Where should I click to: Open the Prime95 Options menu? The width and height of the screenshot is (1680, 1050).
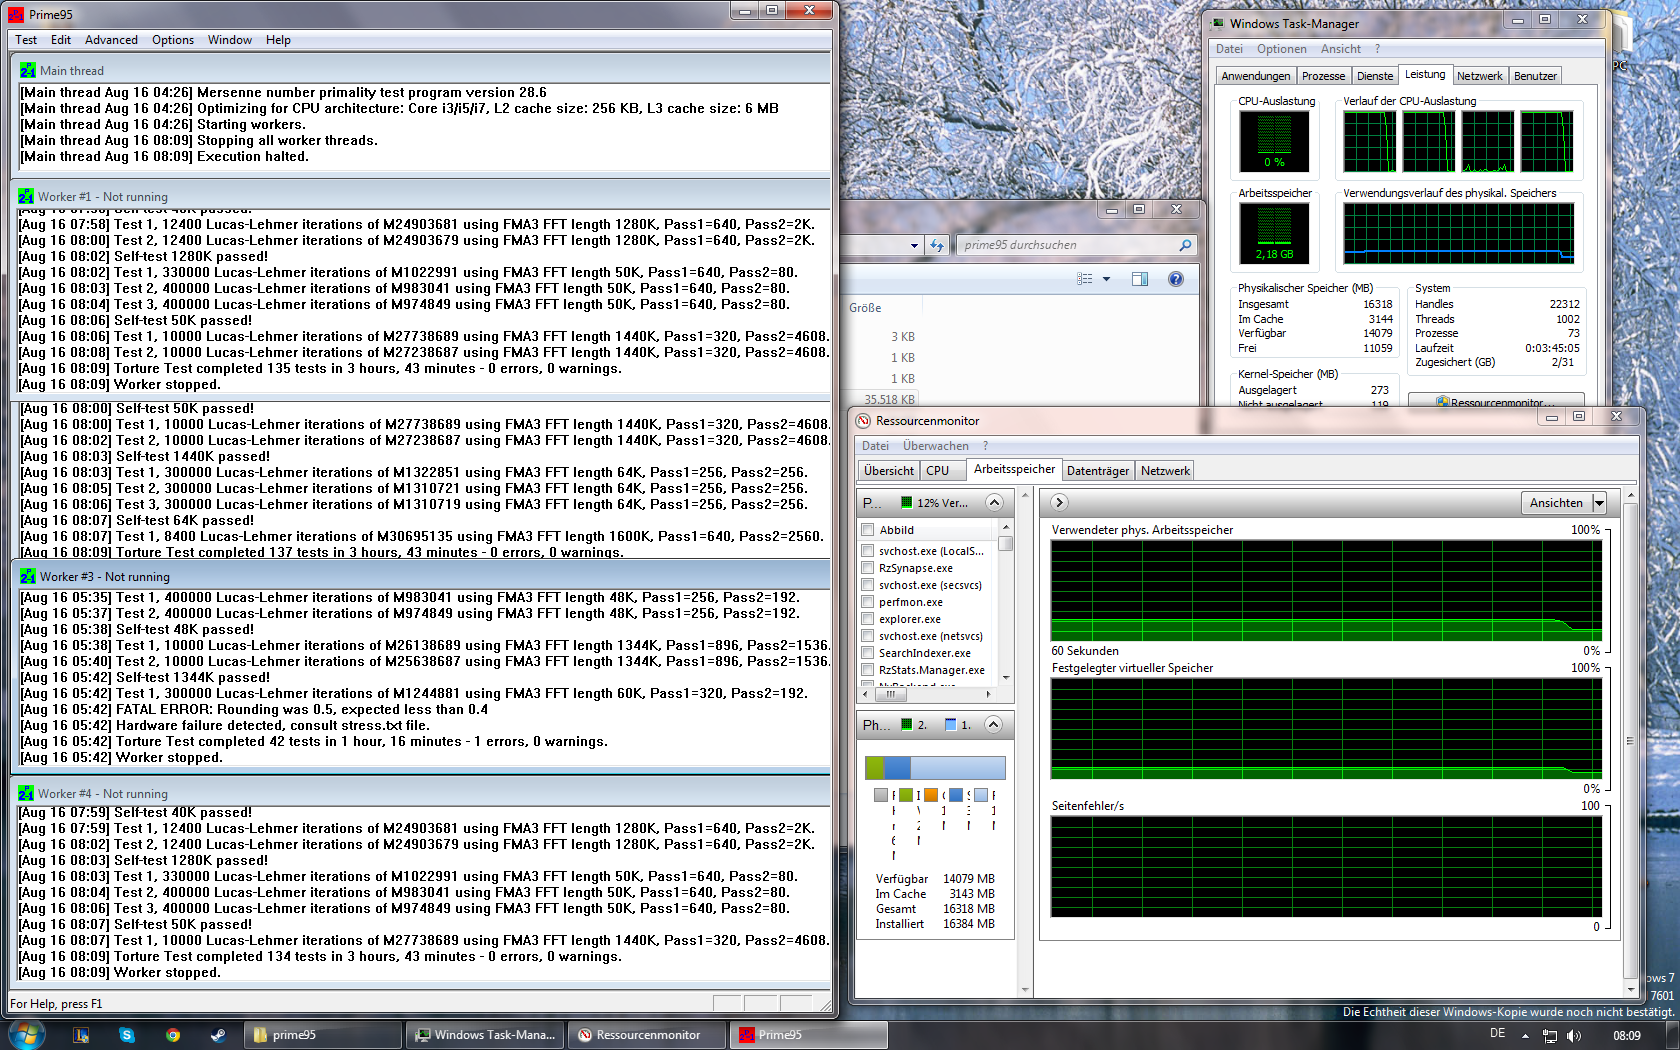click(x=173, y=40)
